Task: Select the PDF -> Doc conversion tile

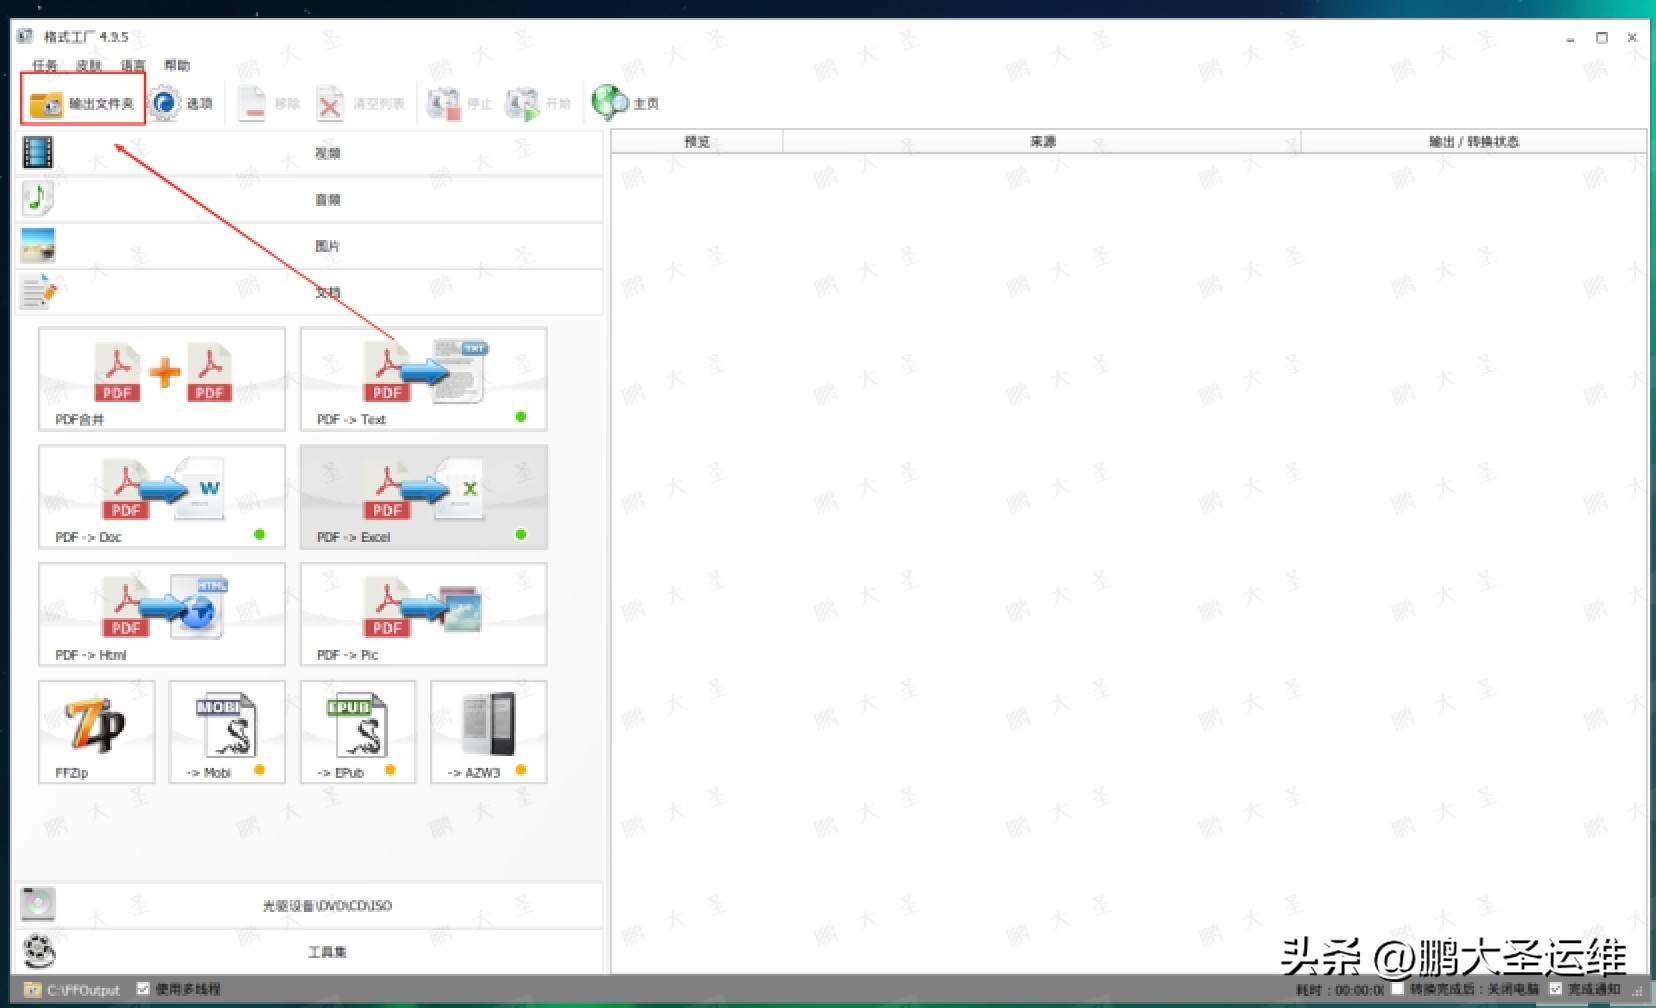Action: 162,497
